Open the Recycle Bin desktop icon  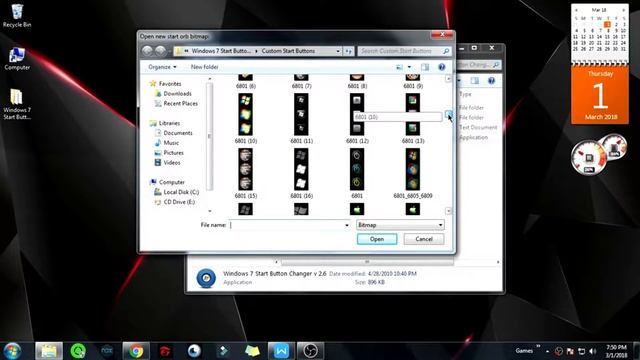tap(17, 16)
